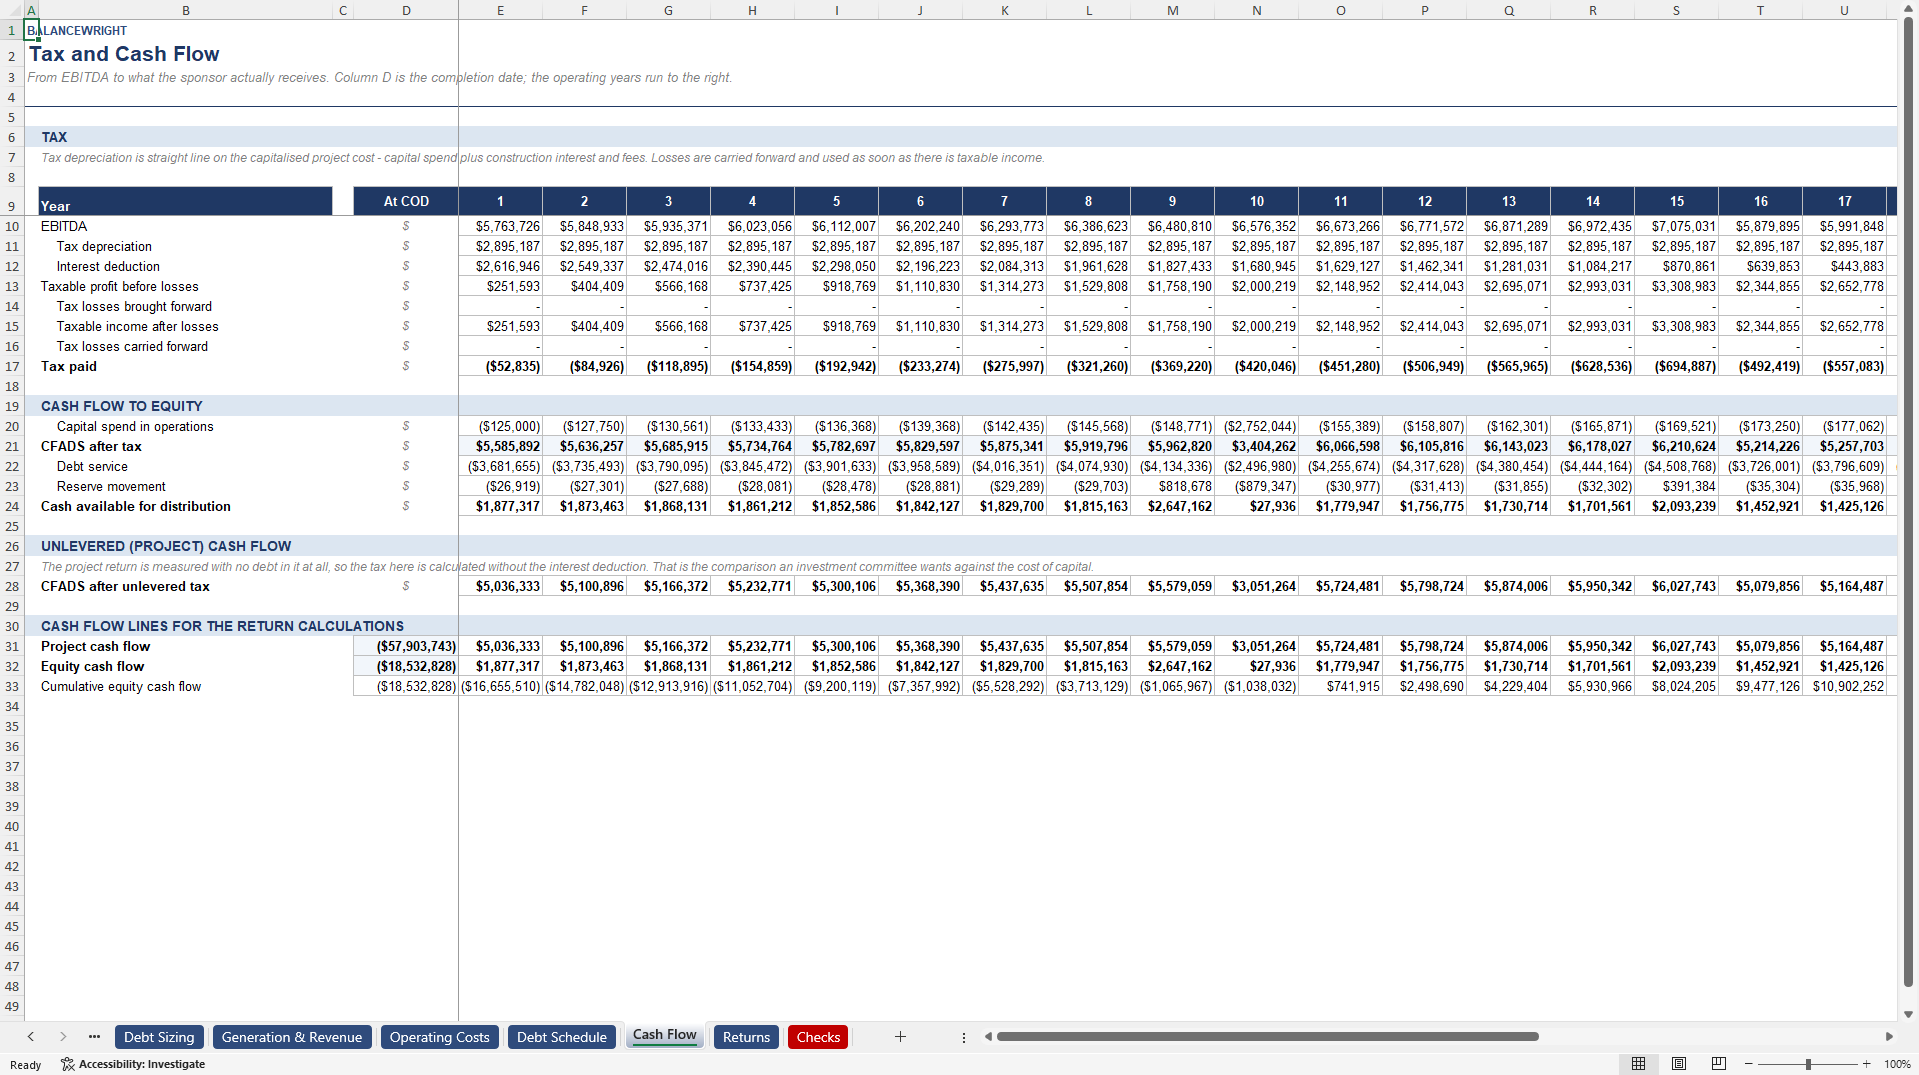Click the 'TAX' section heading
This screenshot has width=1919, height=1075.
coord(54,137)
